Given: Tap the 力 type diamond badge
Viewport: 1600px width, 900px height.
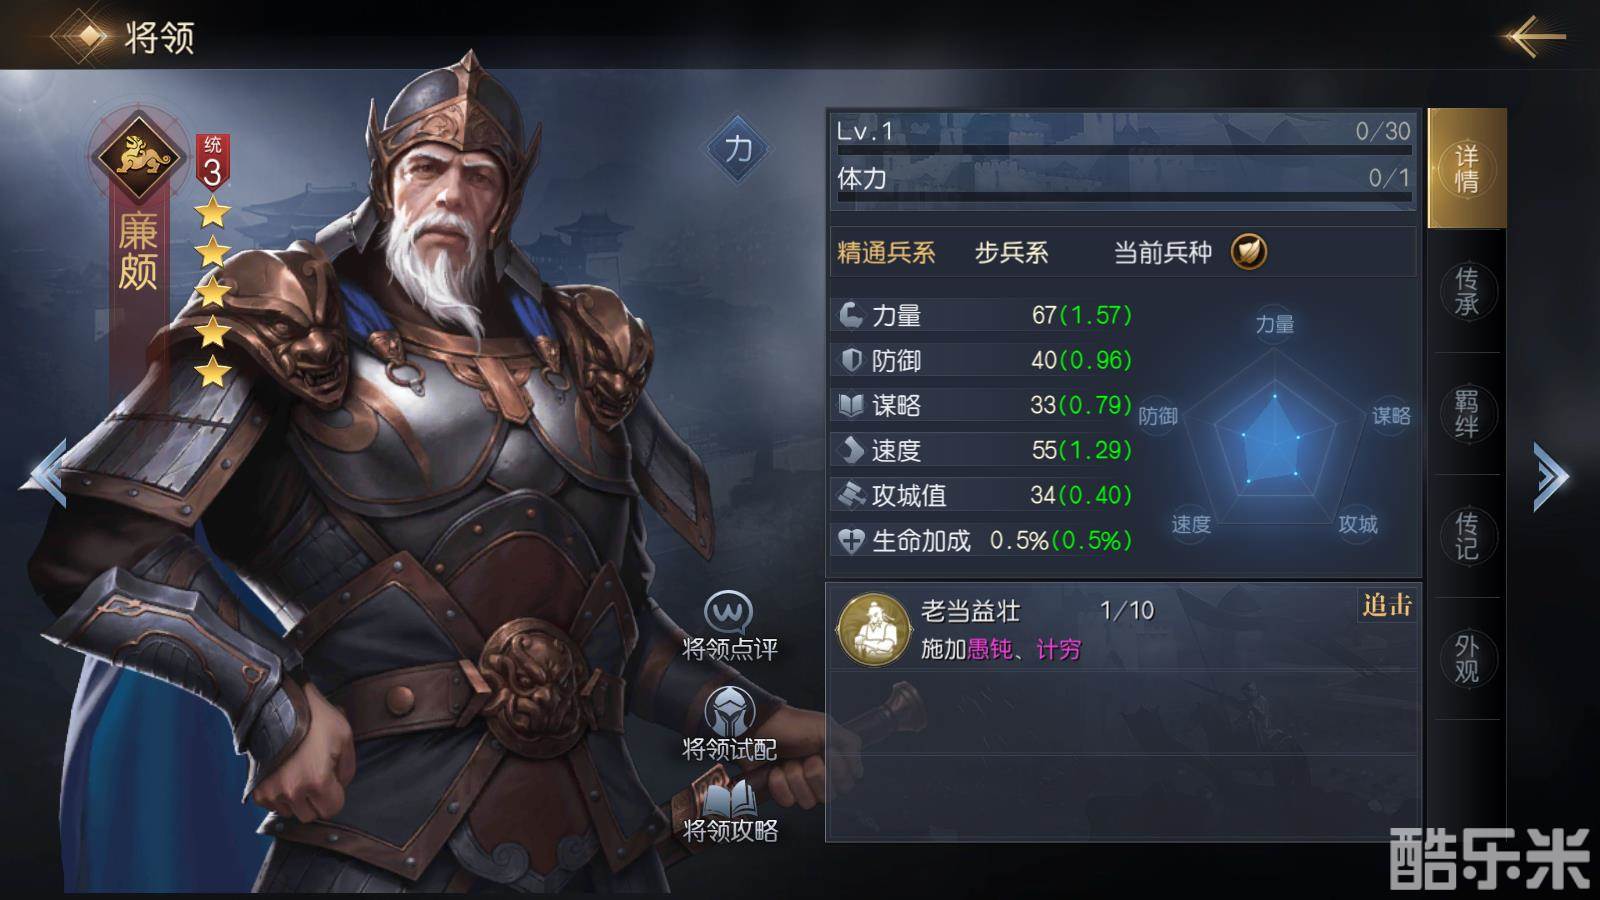Looking at the screenshot, I should 738,149.
